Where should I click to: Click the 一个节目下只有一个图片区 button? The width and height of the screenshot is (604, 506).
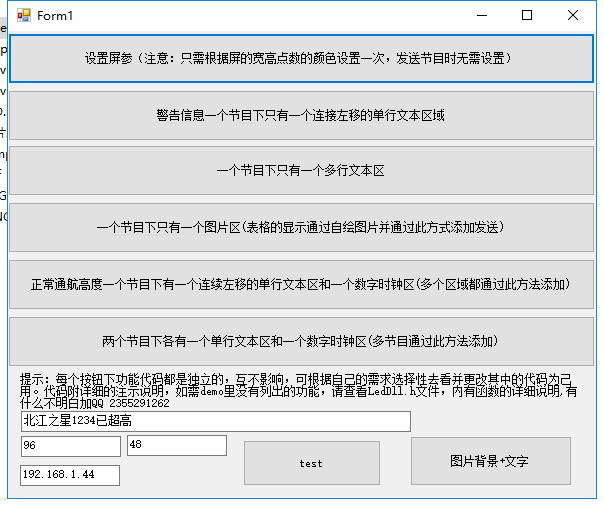tap(301, 228)
